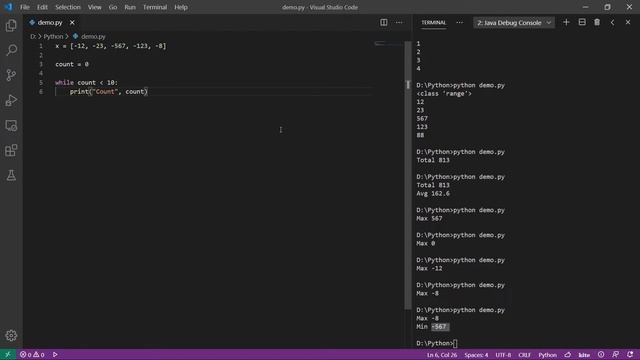Close the demo.py editor tab
The image size is (640, 360).
[72, 22]
